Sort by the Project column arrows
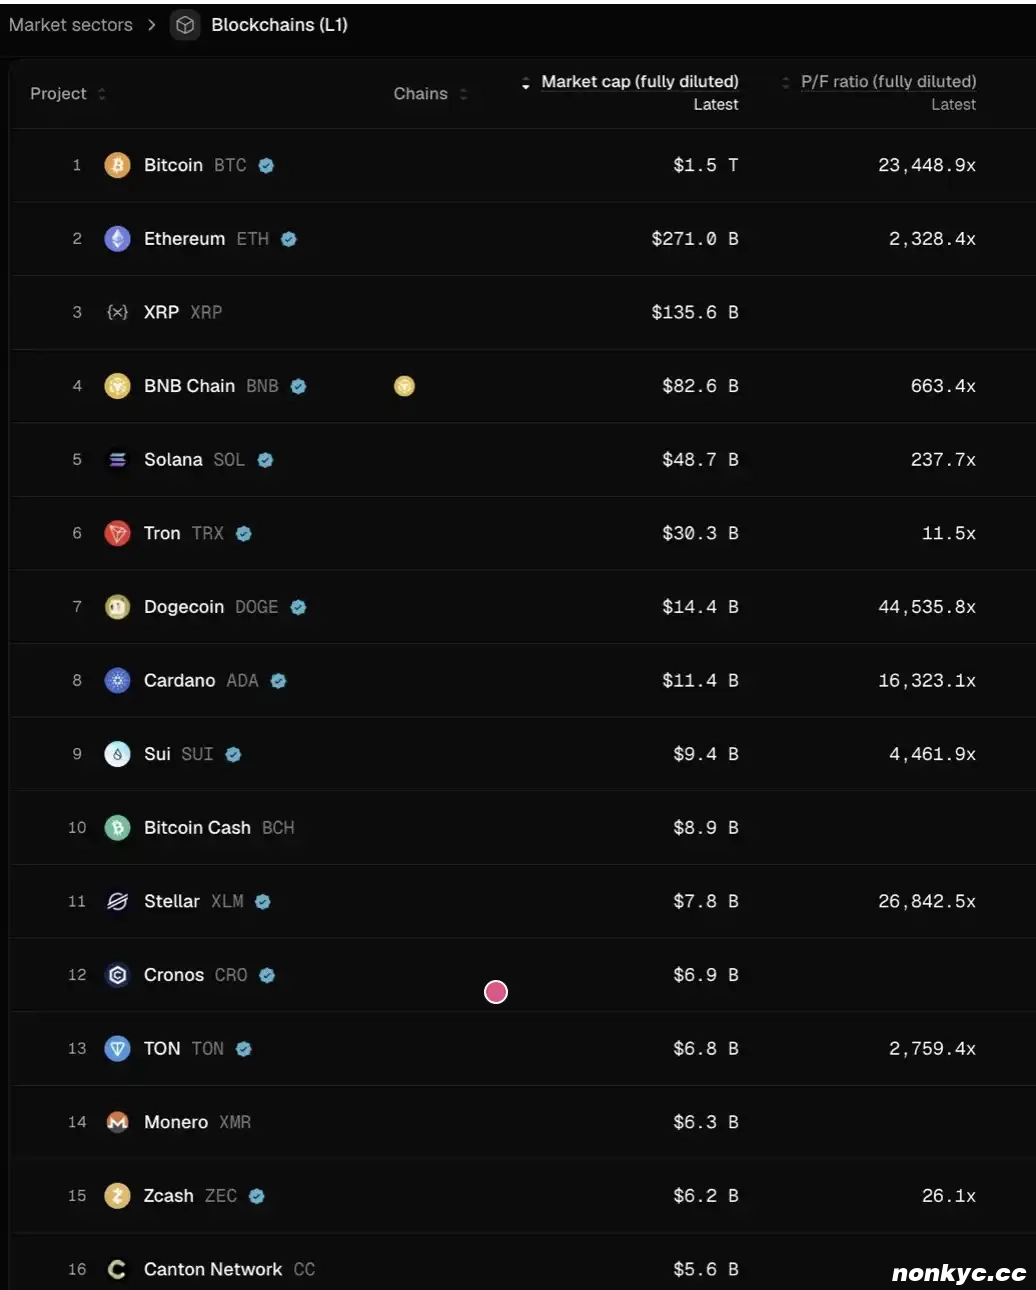This screenshot has height=1290, width=1036. pos(102,94)
